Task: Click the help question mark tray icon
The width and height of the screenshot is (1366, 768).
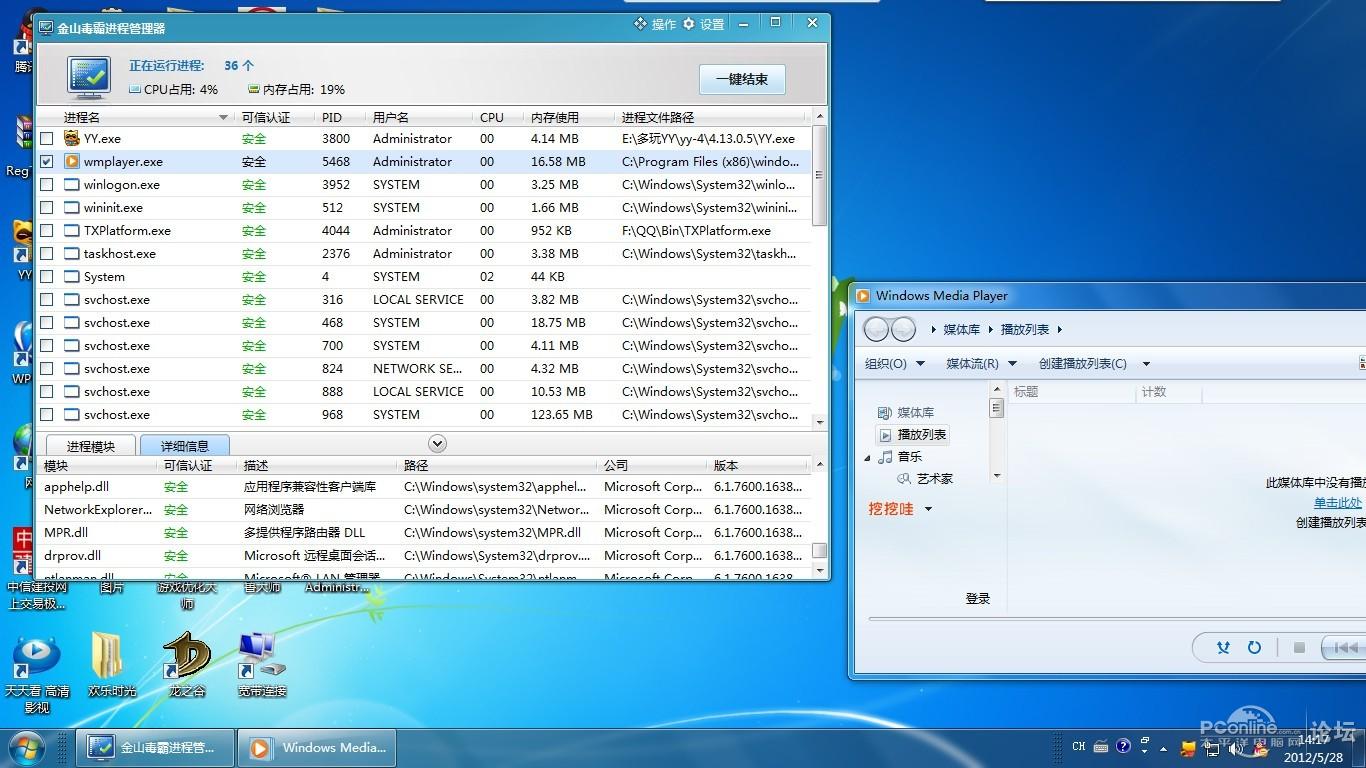Action: click(x=1123, y=746)
